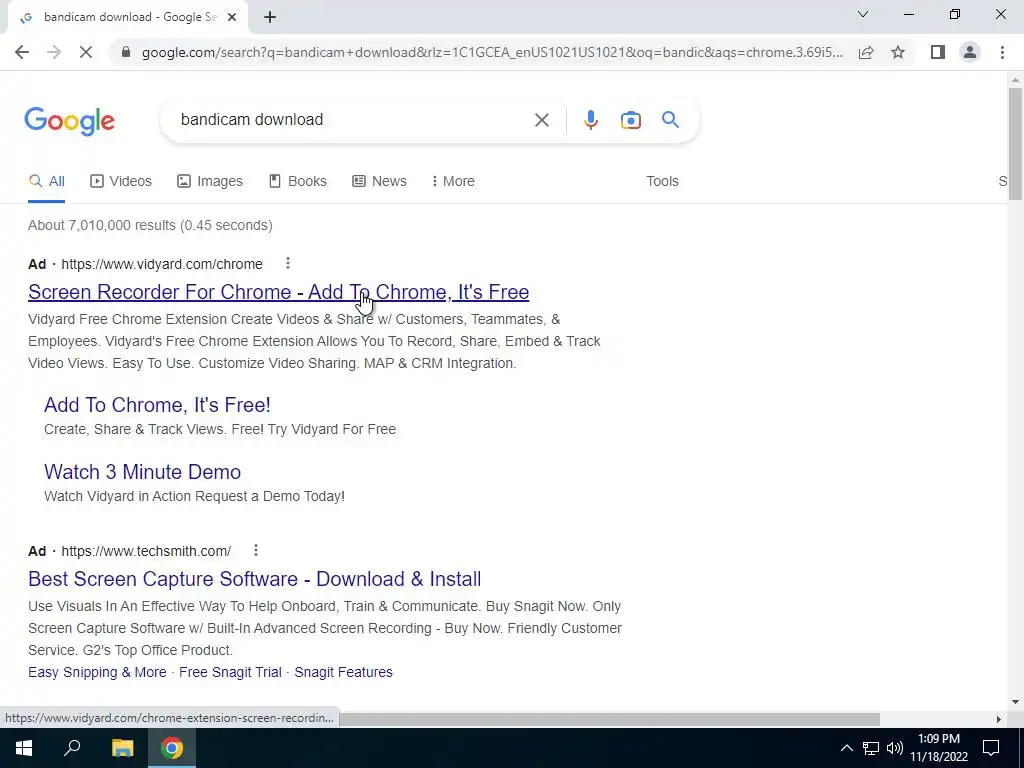Image resolution: width=1024 pixels, height=768 pixels.
Task: Share this page icon in address bar
Action: [866, 52]
